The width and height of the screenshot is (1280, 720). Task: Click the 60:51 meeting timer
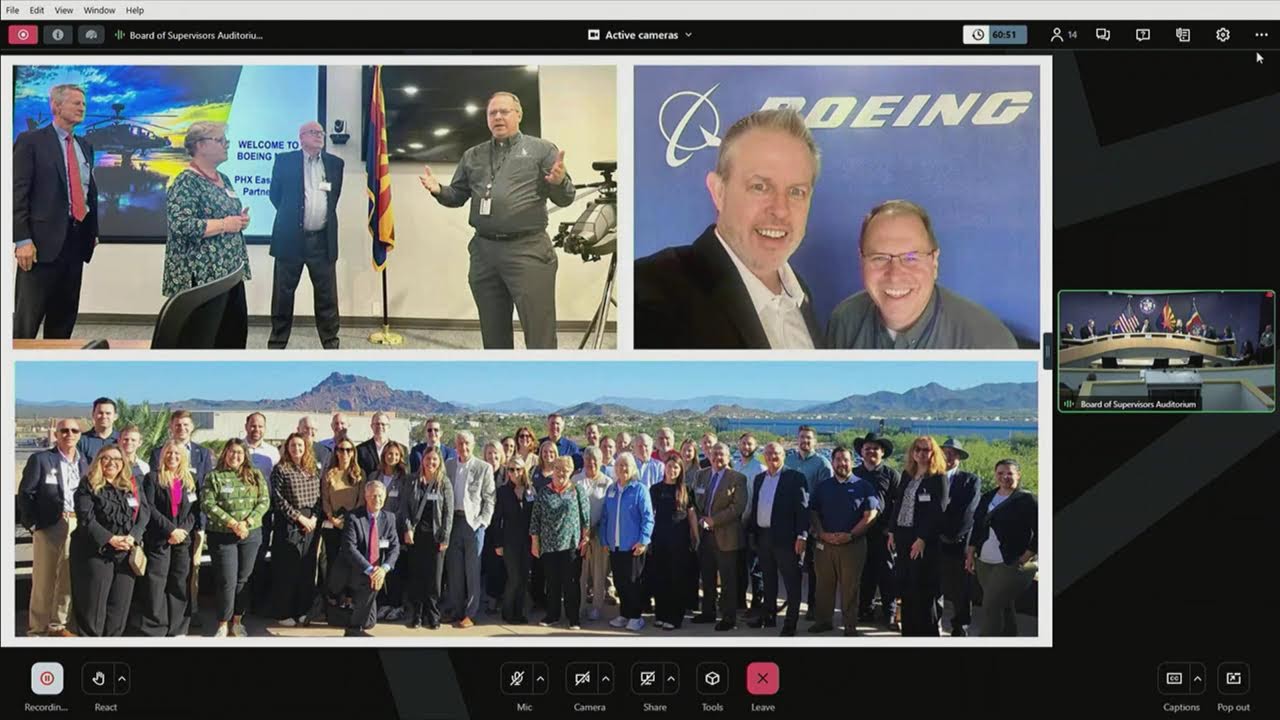coord(995,35)
